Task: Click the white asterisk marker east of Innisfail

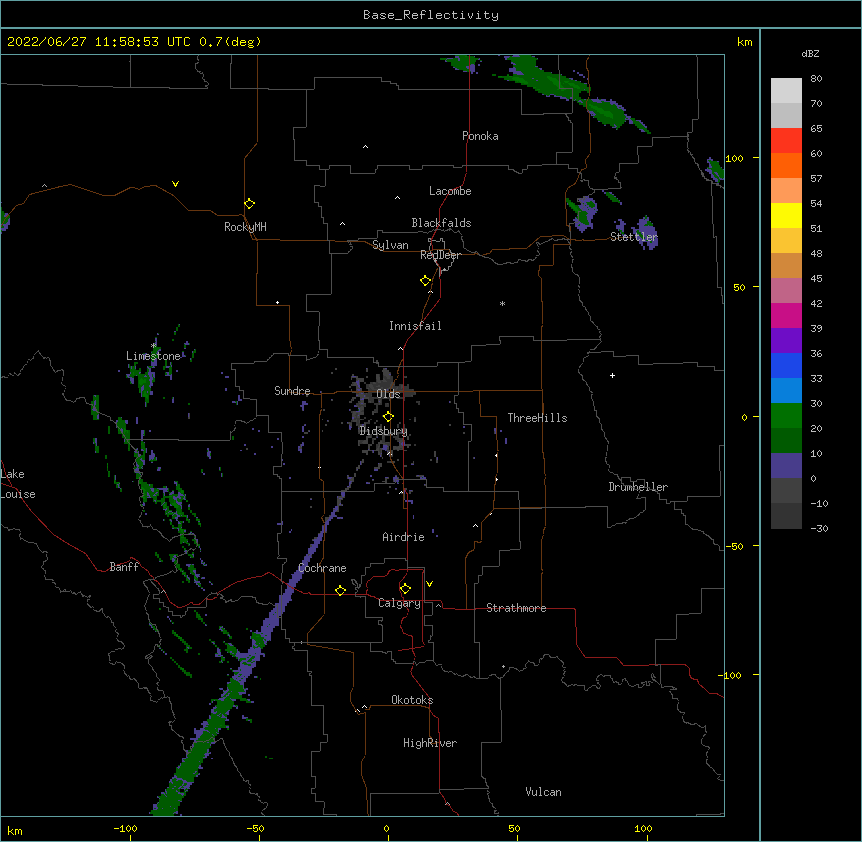Action: click(x=502, y=303)
